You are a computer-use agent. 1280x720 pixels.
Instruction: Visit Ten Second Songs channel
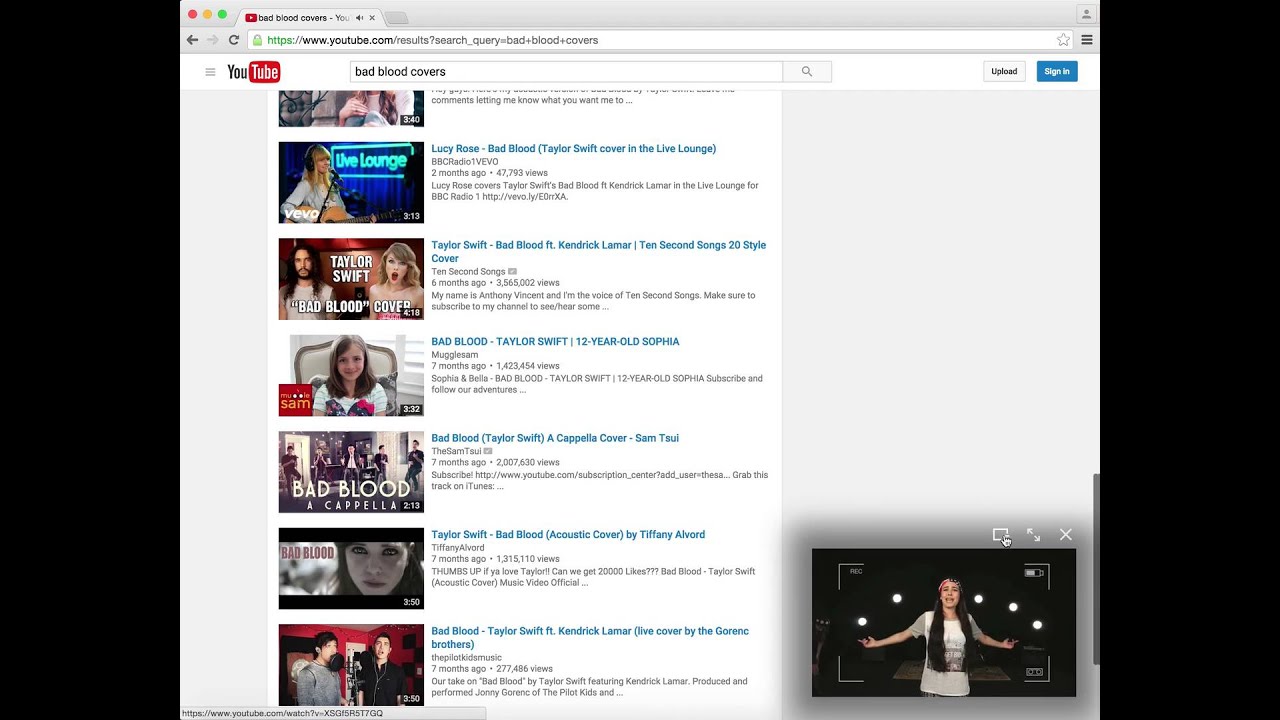[468, 272]
